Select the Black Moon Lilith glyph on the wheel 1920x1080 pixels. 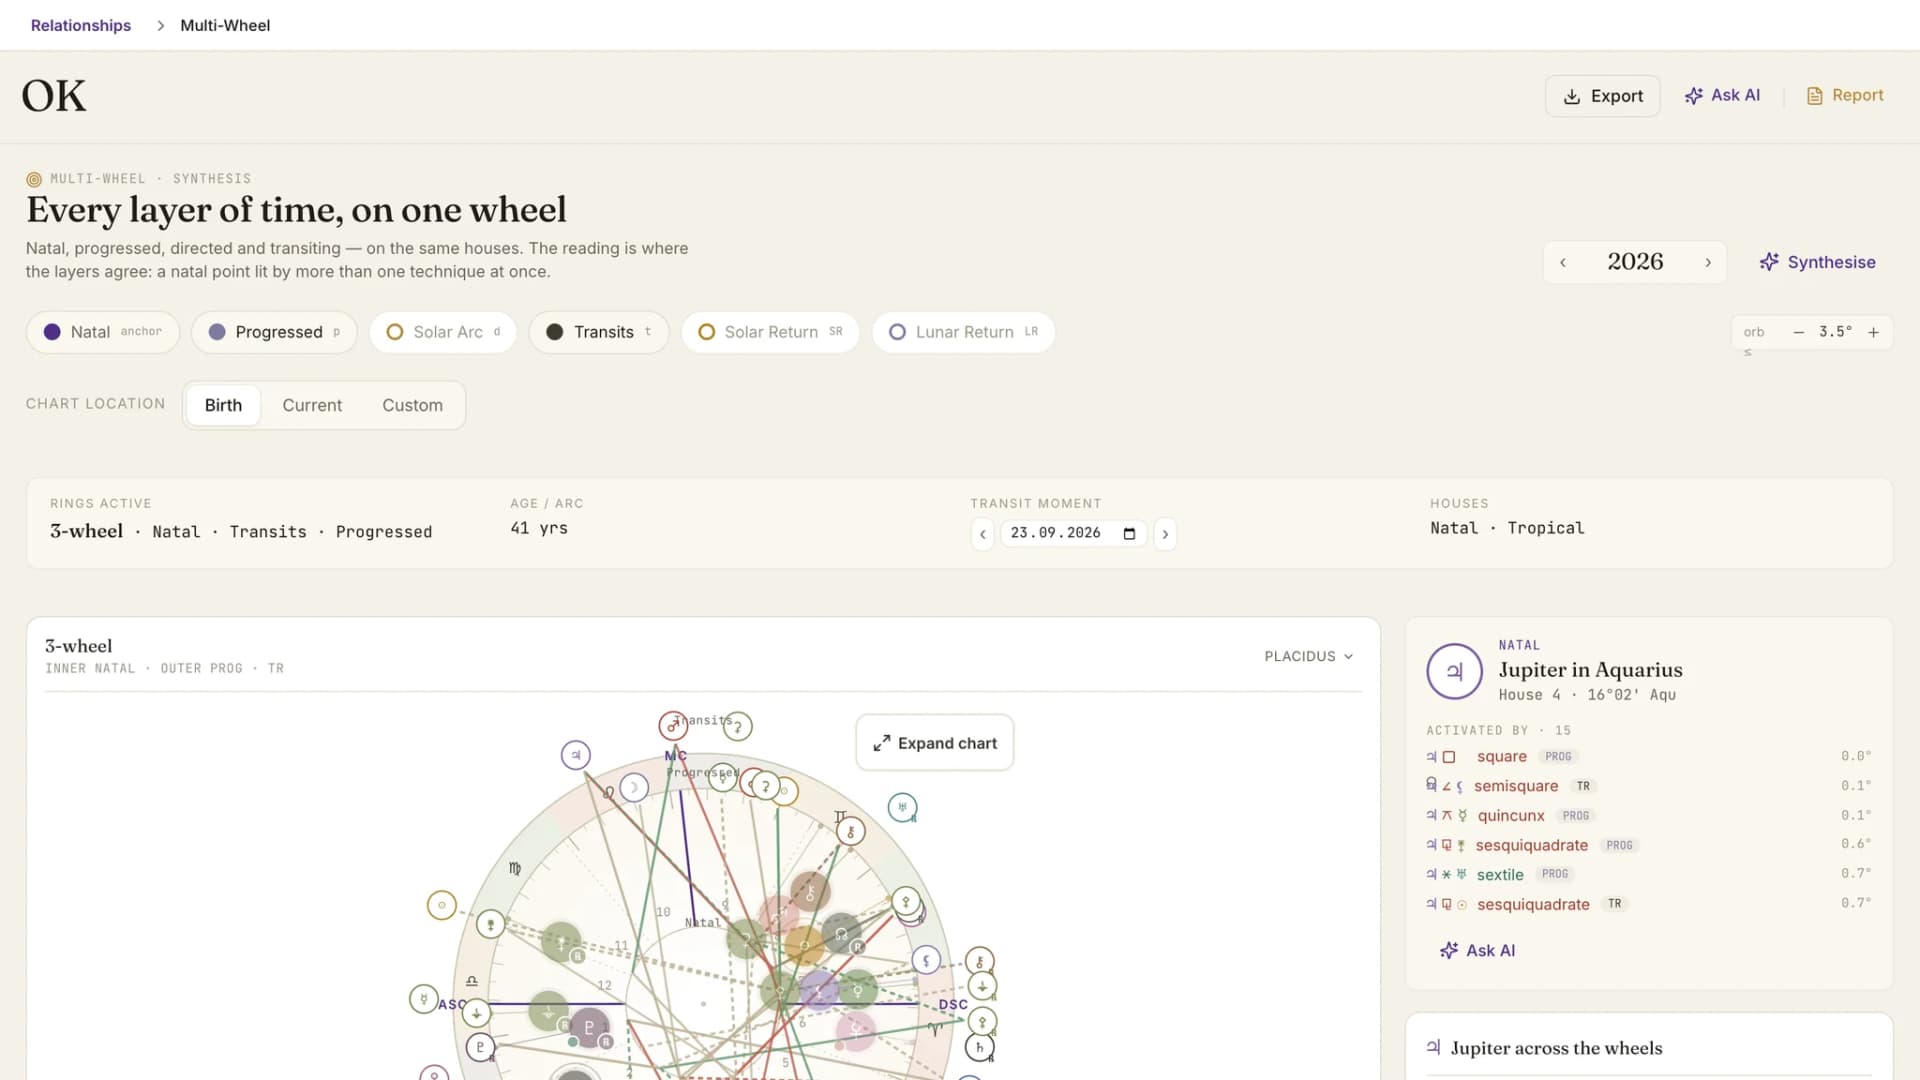point(926,961)
